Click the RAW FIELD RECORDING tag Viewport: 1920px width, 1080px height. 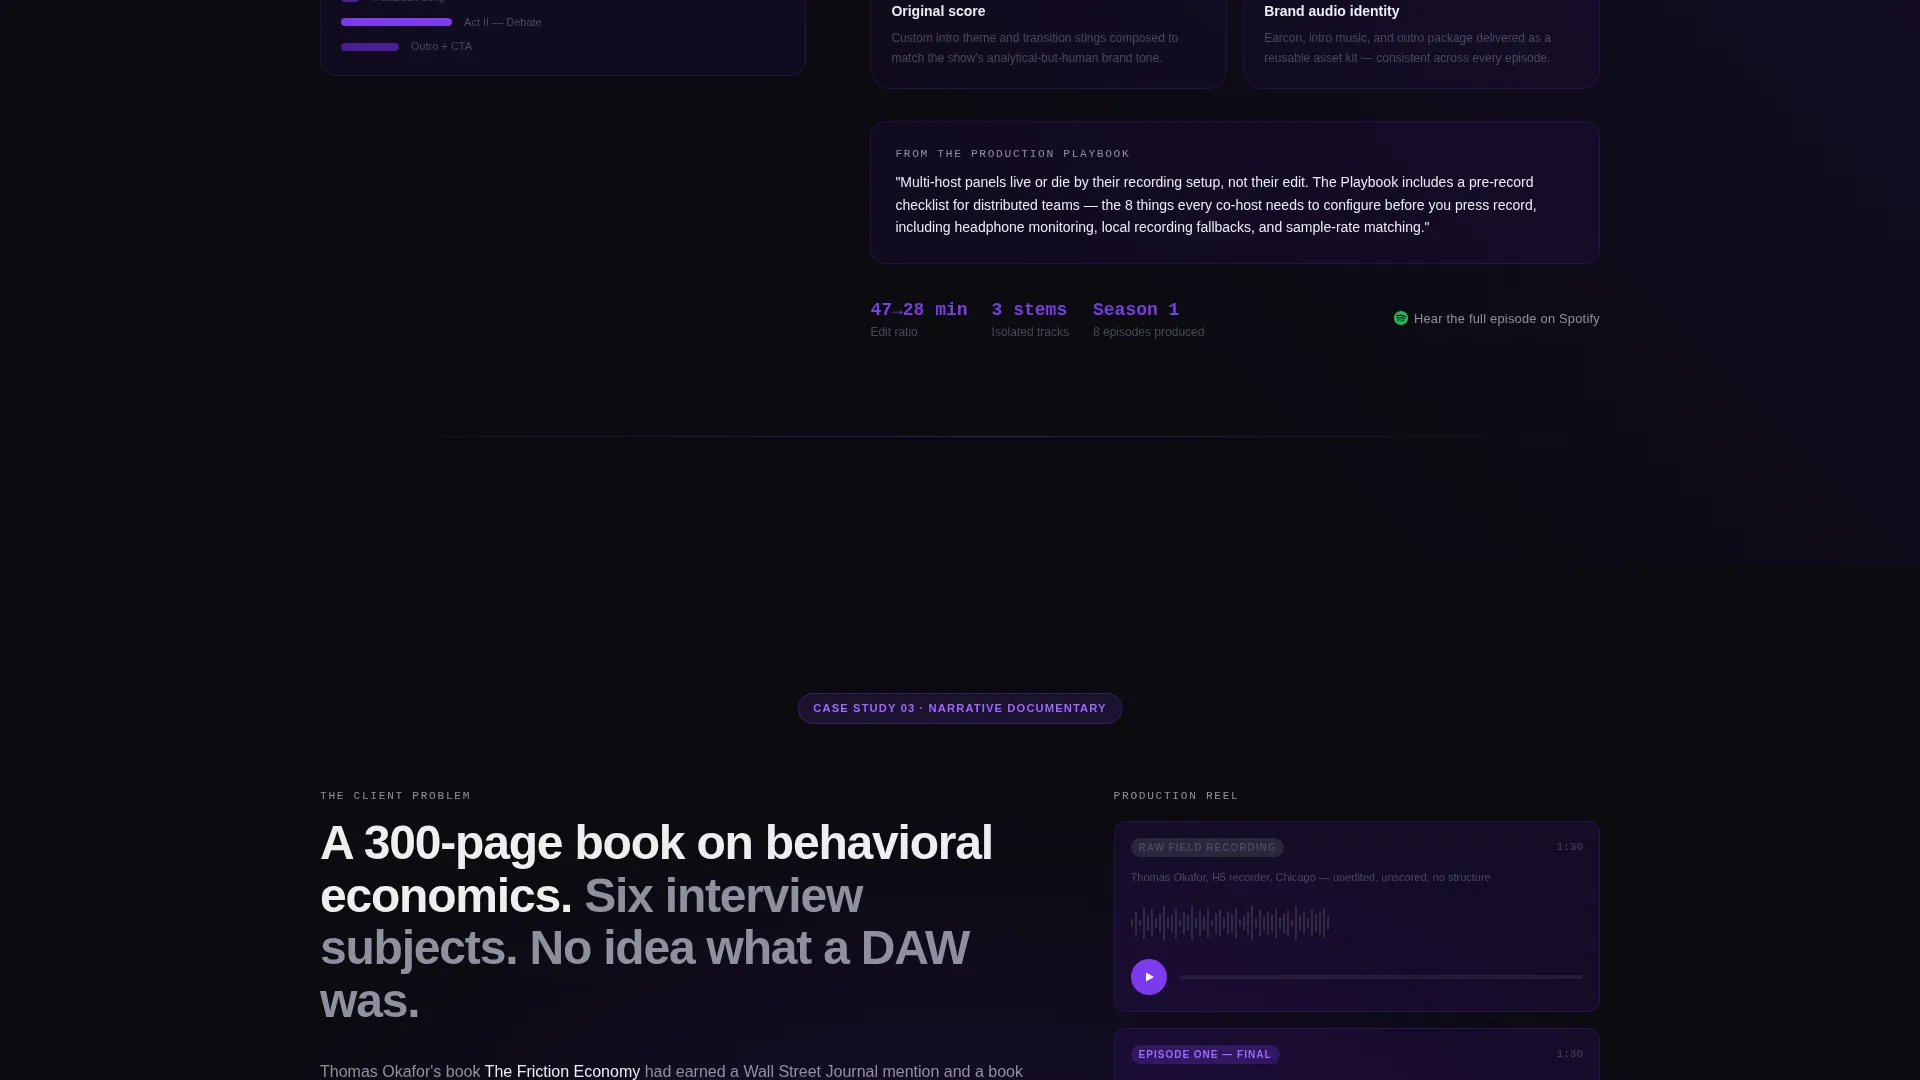click(1207, 847)
